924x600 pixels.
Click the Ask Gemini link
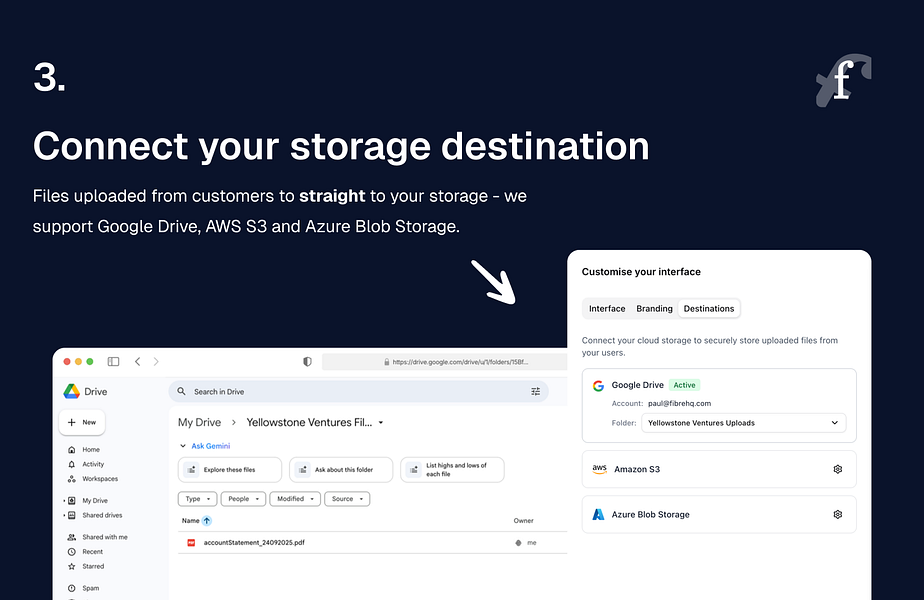(210, 446)
